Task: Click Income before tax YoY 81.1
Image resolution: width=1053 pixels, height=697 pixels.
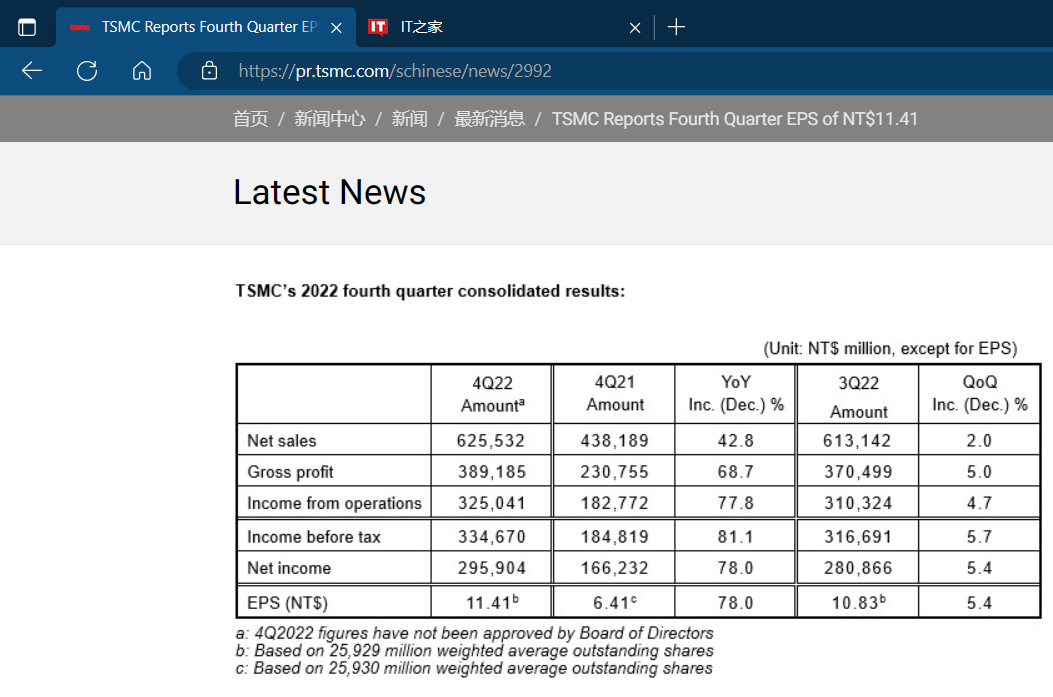Action: (x=735, y=537)
